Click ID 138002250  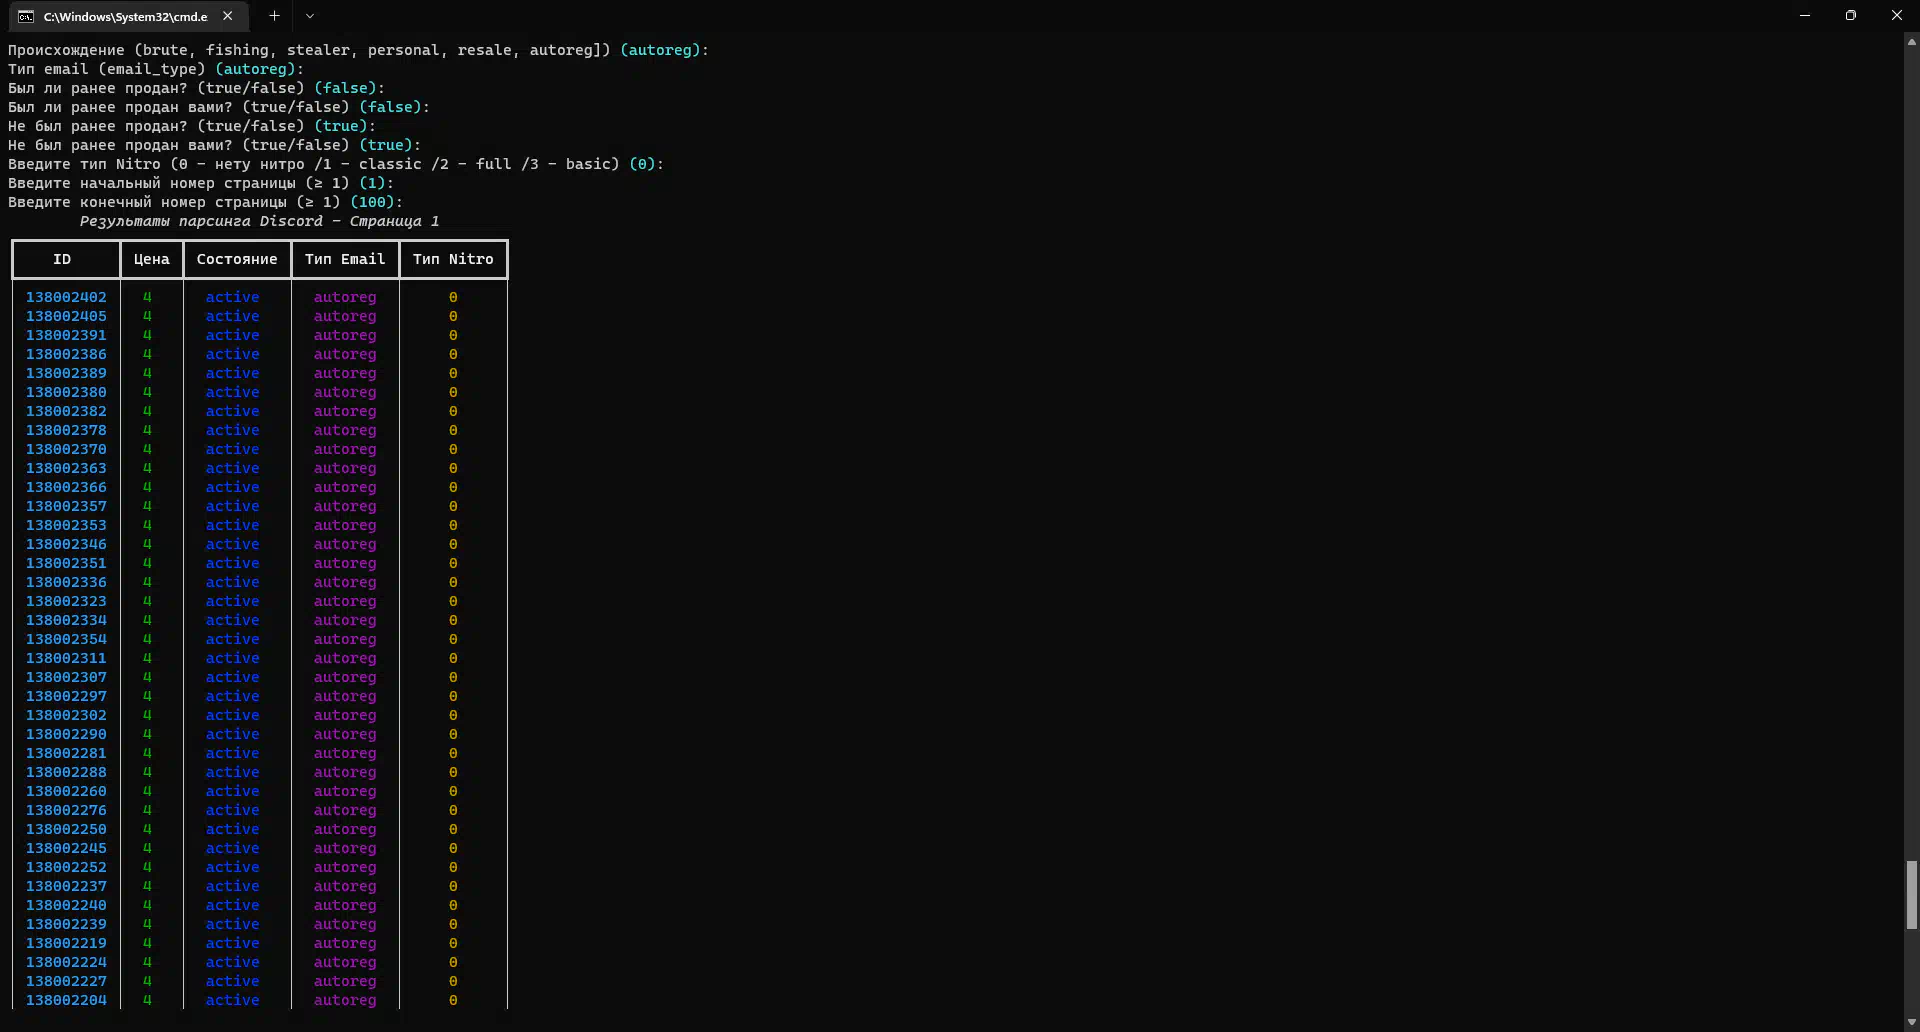(66, 829)
